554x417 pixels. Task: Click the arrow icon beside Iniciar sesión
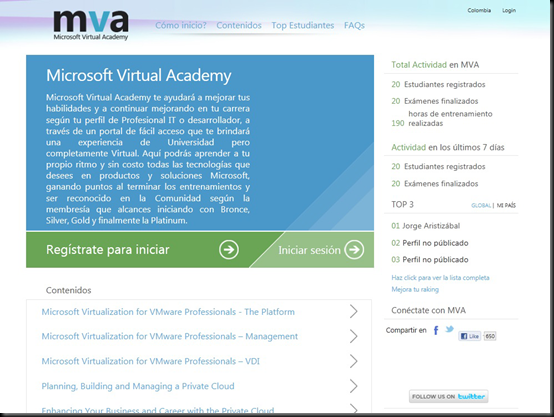[354, 250]
